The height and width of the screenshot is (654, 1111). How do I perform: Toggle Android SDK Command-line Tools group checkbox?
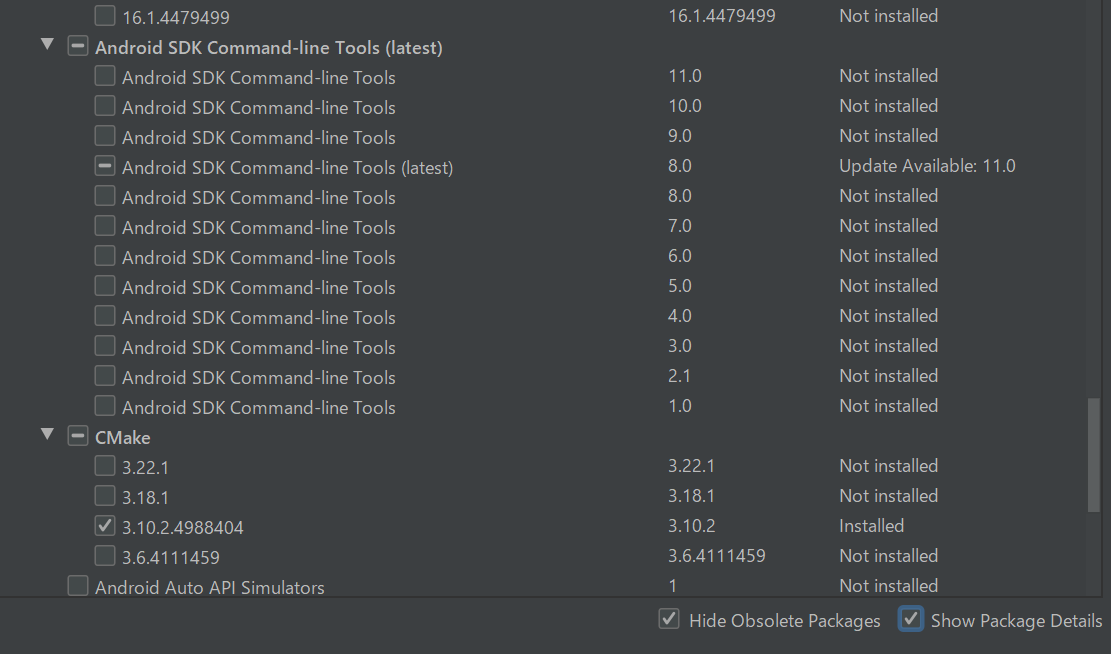coord(77,46)
